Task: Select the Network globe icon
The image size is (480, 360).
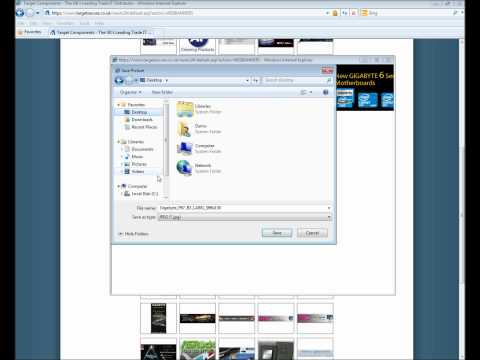Action: 184,168
